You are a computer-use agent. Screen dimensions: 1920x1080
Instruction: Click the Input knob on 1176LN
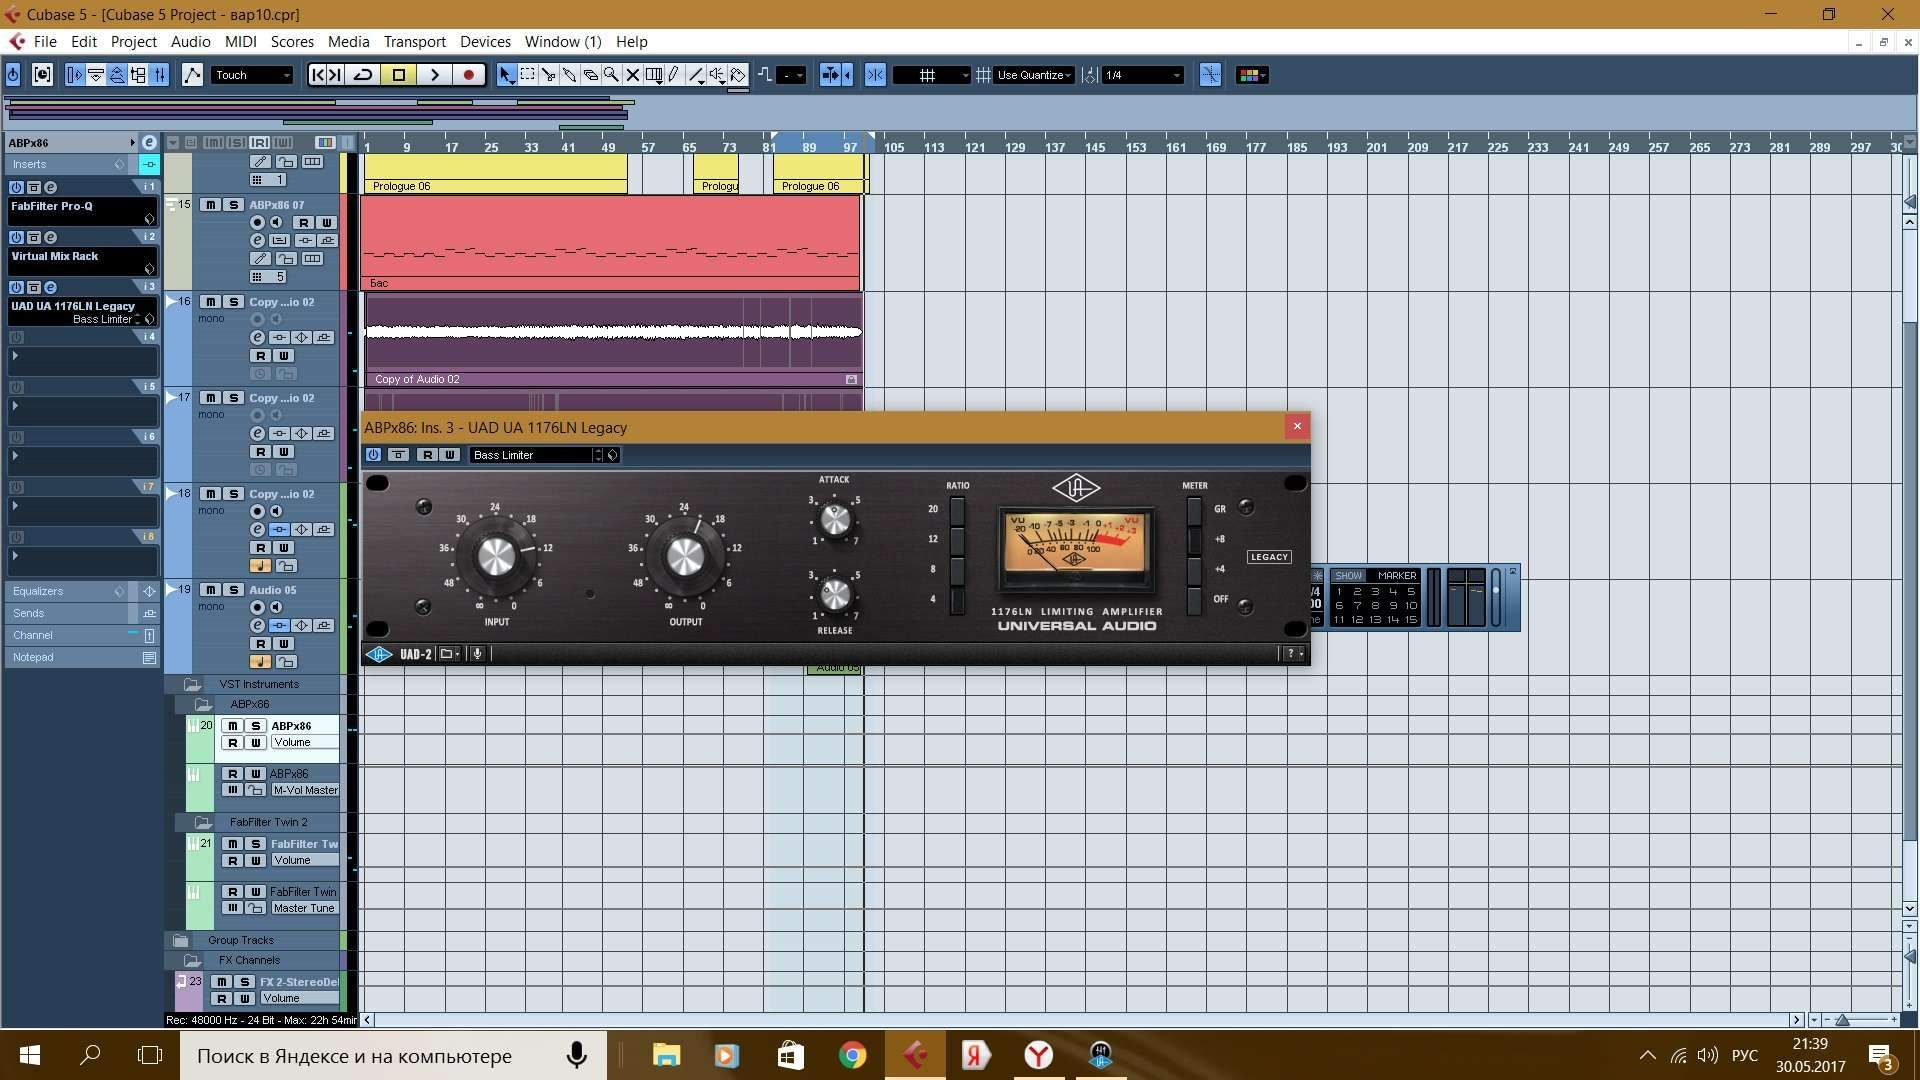coord(496,557)
